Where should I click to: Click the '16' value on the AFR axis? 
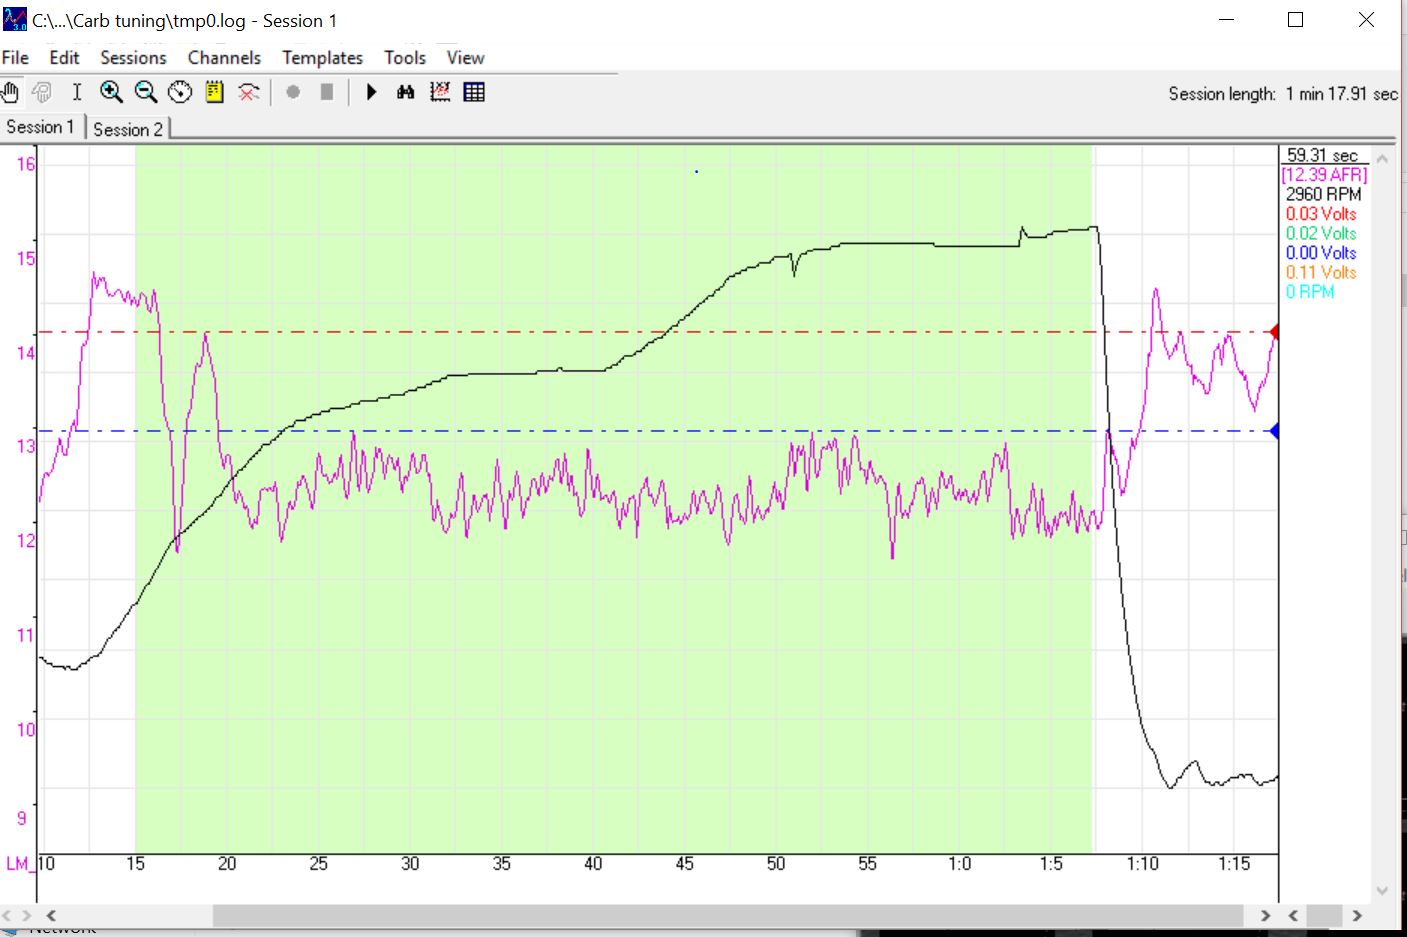click(25, 164)
